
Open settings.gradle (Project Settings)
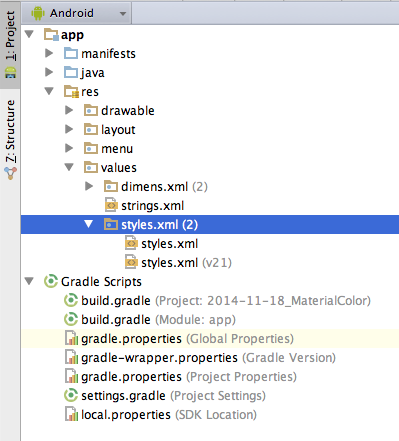pyautogui.click(x=173, y=396)
